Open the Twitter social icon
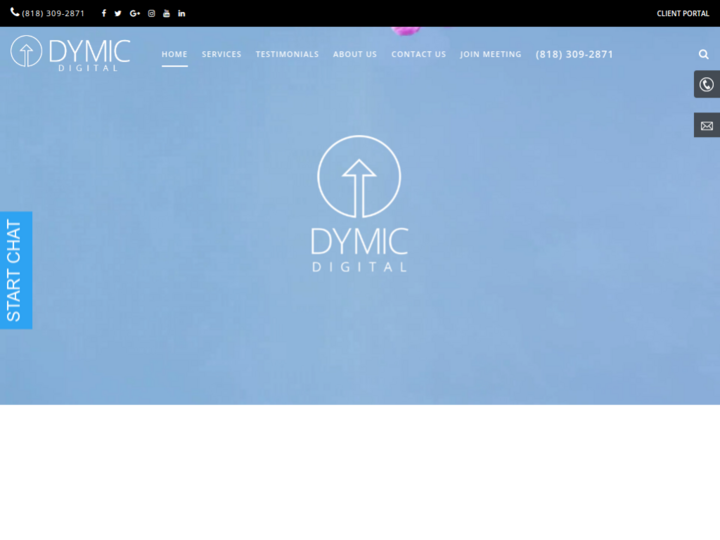 point(118,14)
